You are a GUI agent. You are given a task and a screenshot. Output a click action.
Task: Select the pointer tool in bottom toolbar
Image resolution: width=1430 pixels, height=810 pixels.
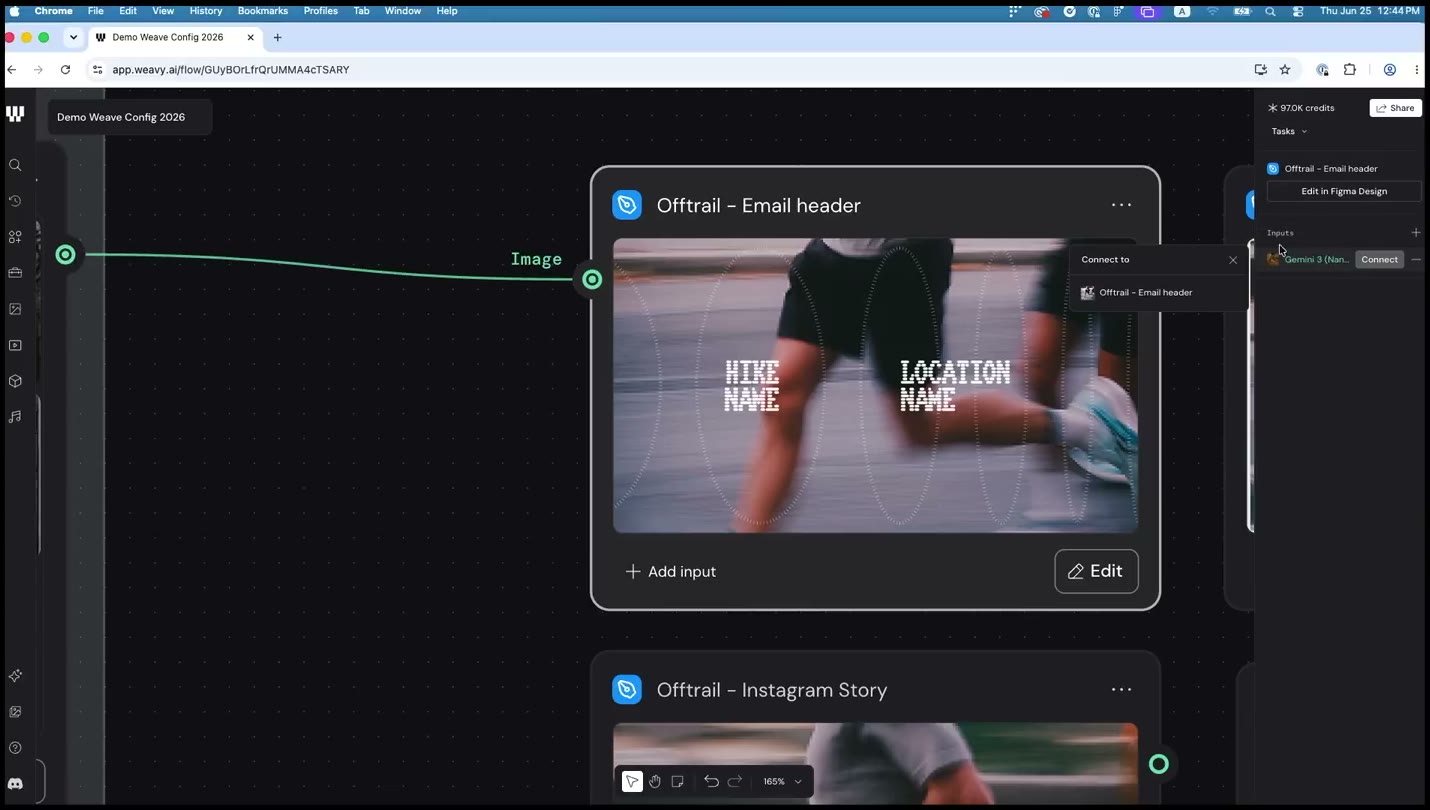click(632, 781)
